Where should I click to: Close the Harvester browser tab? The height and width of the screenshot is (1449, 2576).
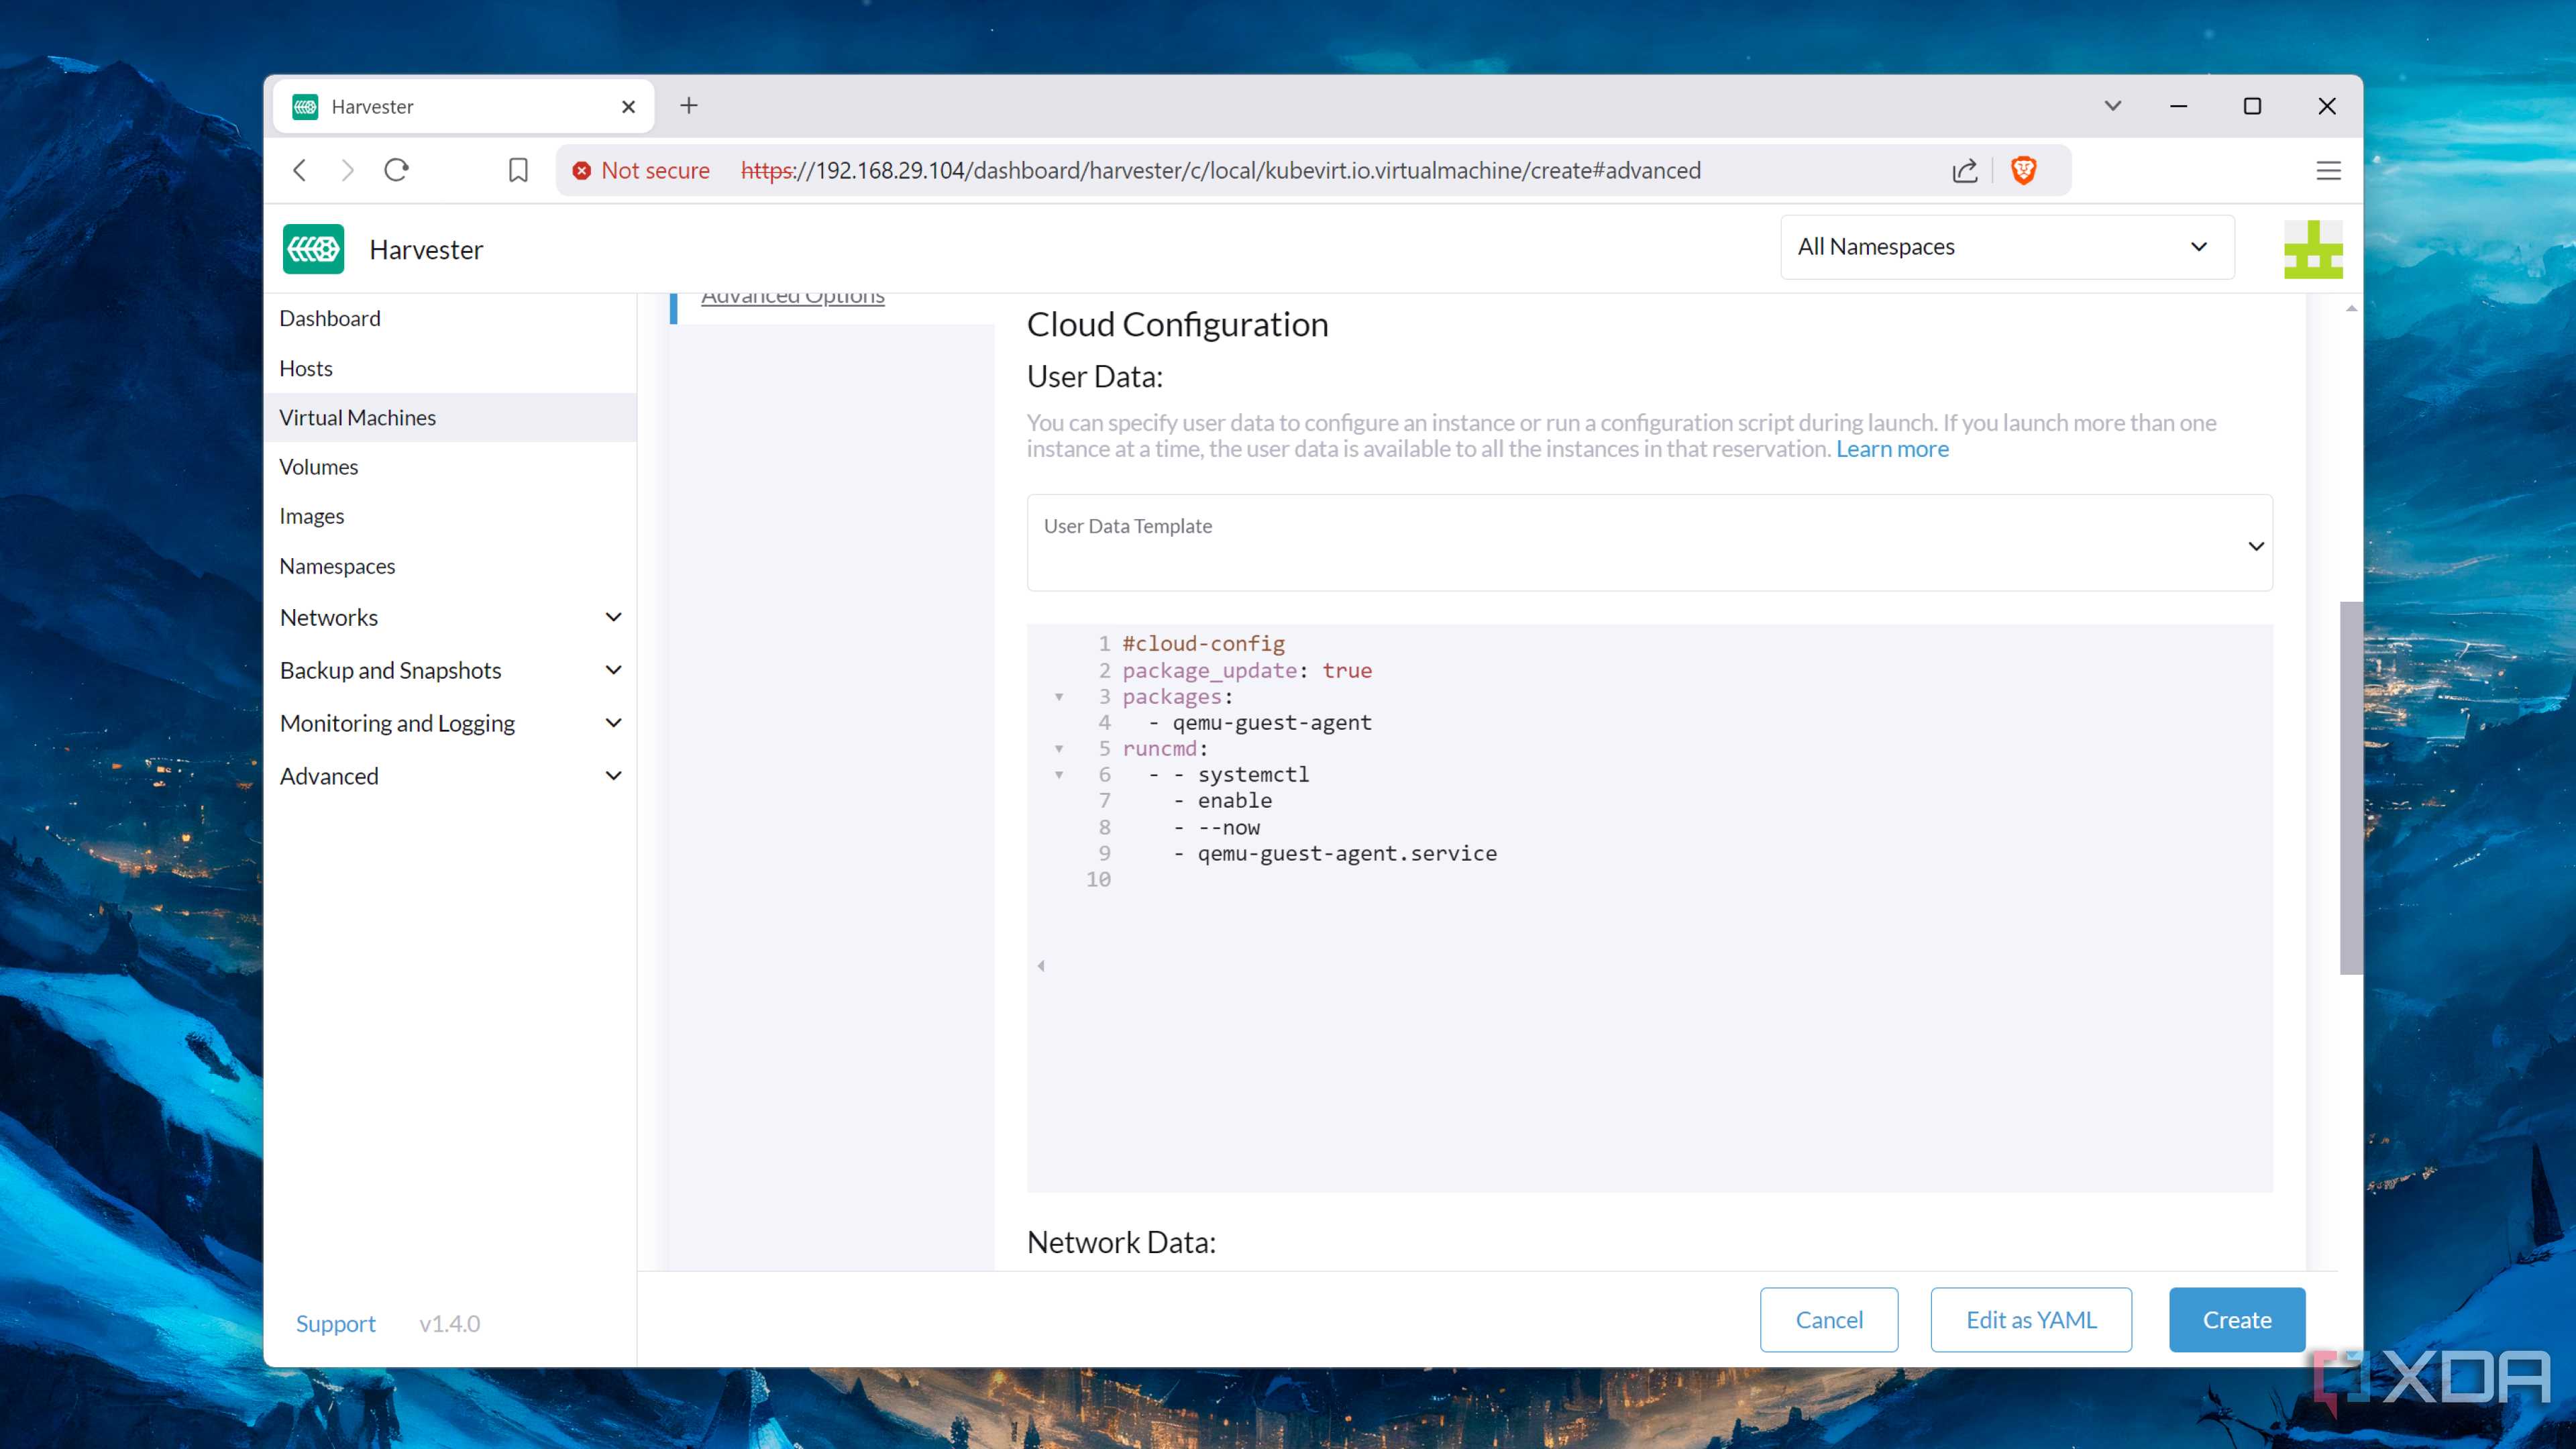coord(628,107)
